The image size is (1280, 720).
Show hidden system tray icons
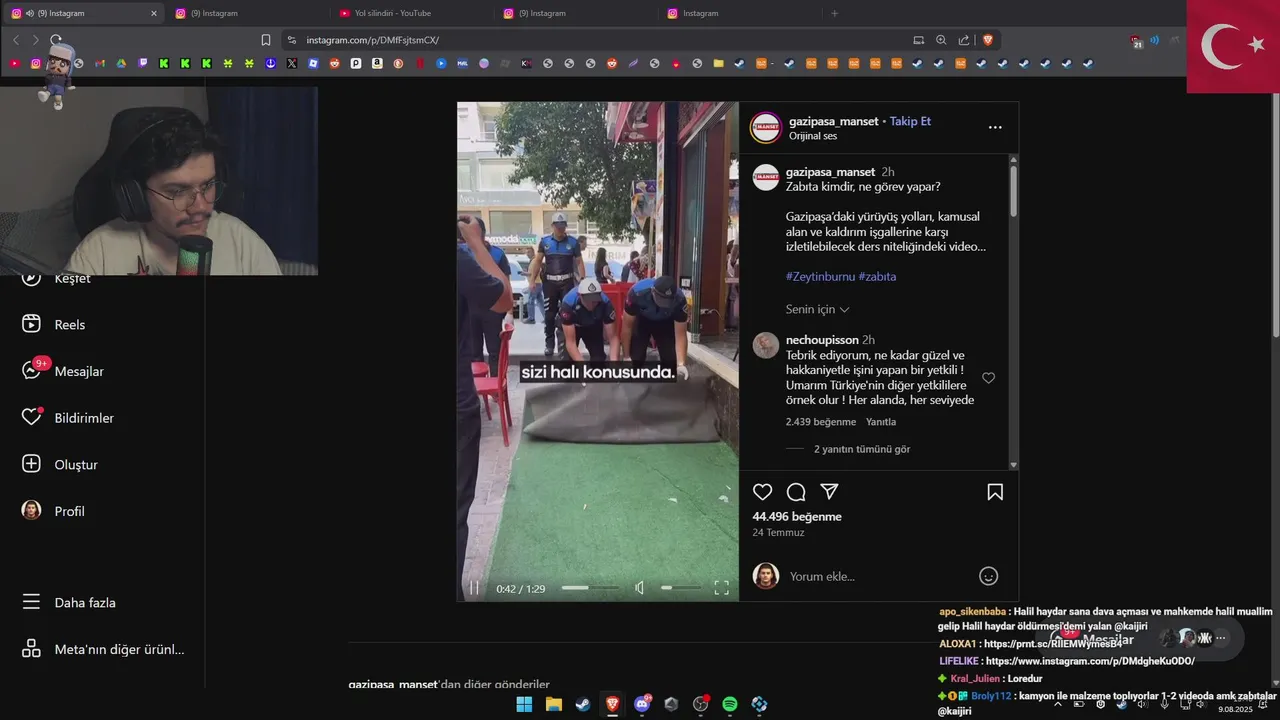pyautogui.click(x=1058, y=704)
